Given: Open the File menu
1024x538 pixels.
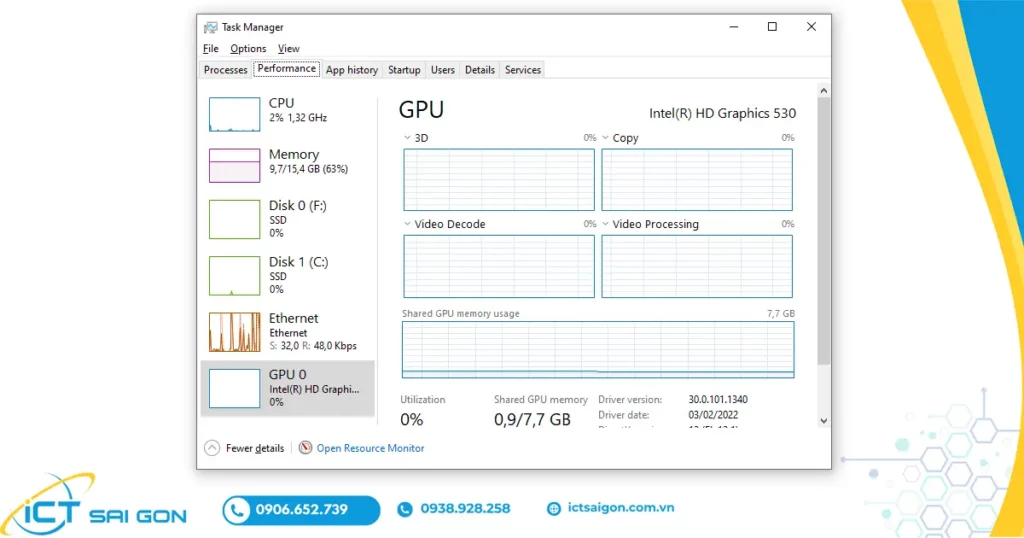Looking at the screenshot, I should pos(210,48).
